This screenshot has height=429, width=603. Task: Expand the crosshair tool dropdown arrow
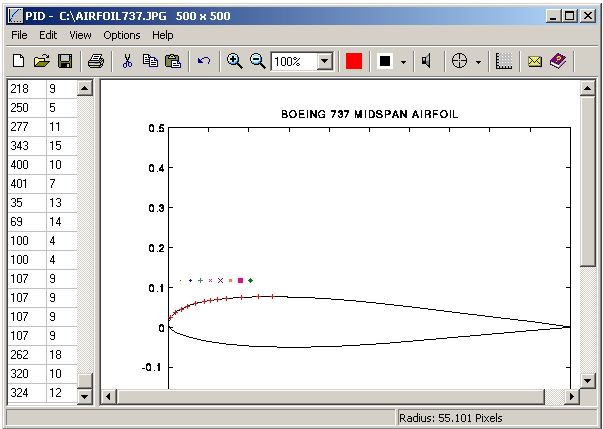coord(478,62)
